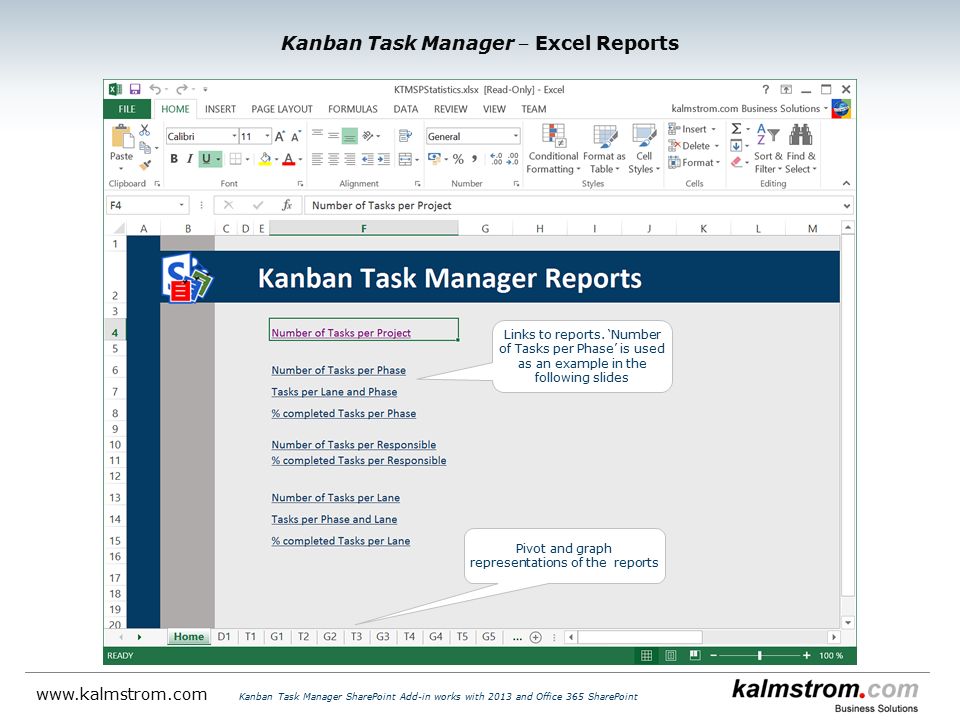Open the font size 11 dropdown

268,136
